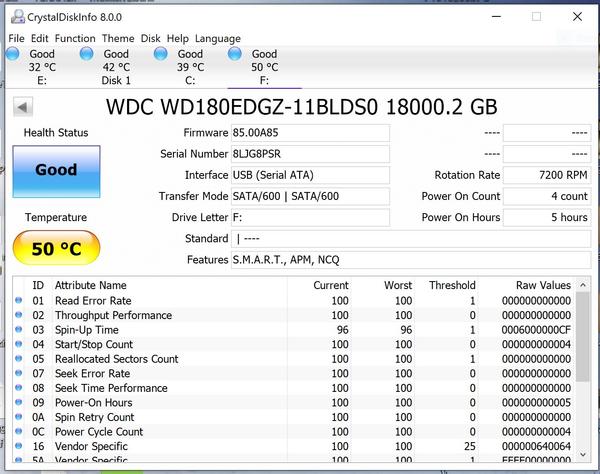
Task: Open the File menu
Action: coord(16,38)
